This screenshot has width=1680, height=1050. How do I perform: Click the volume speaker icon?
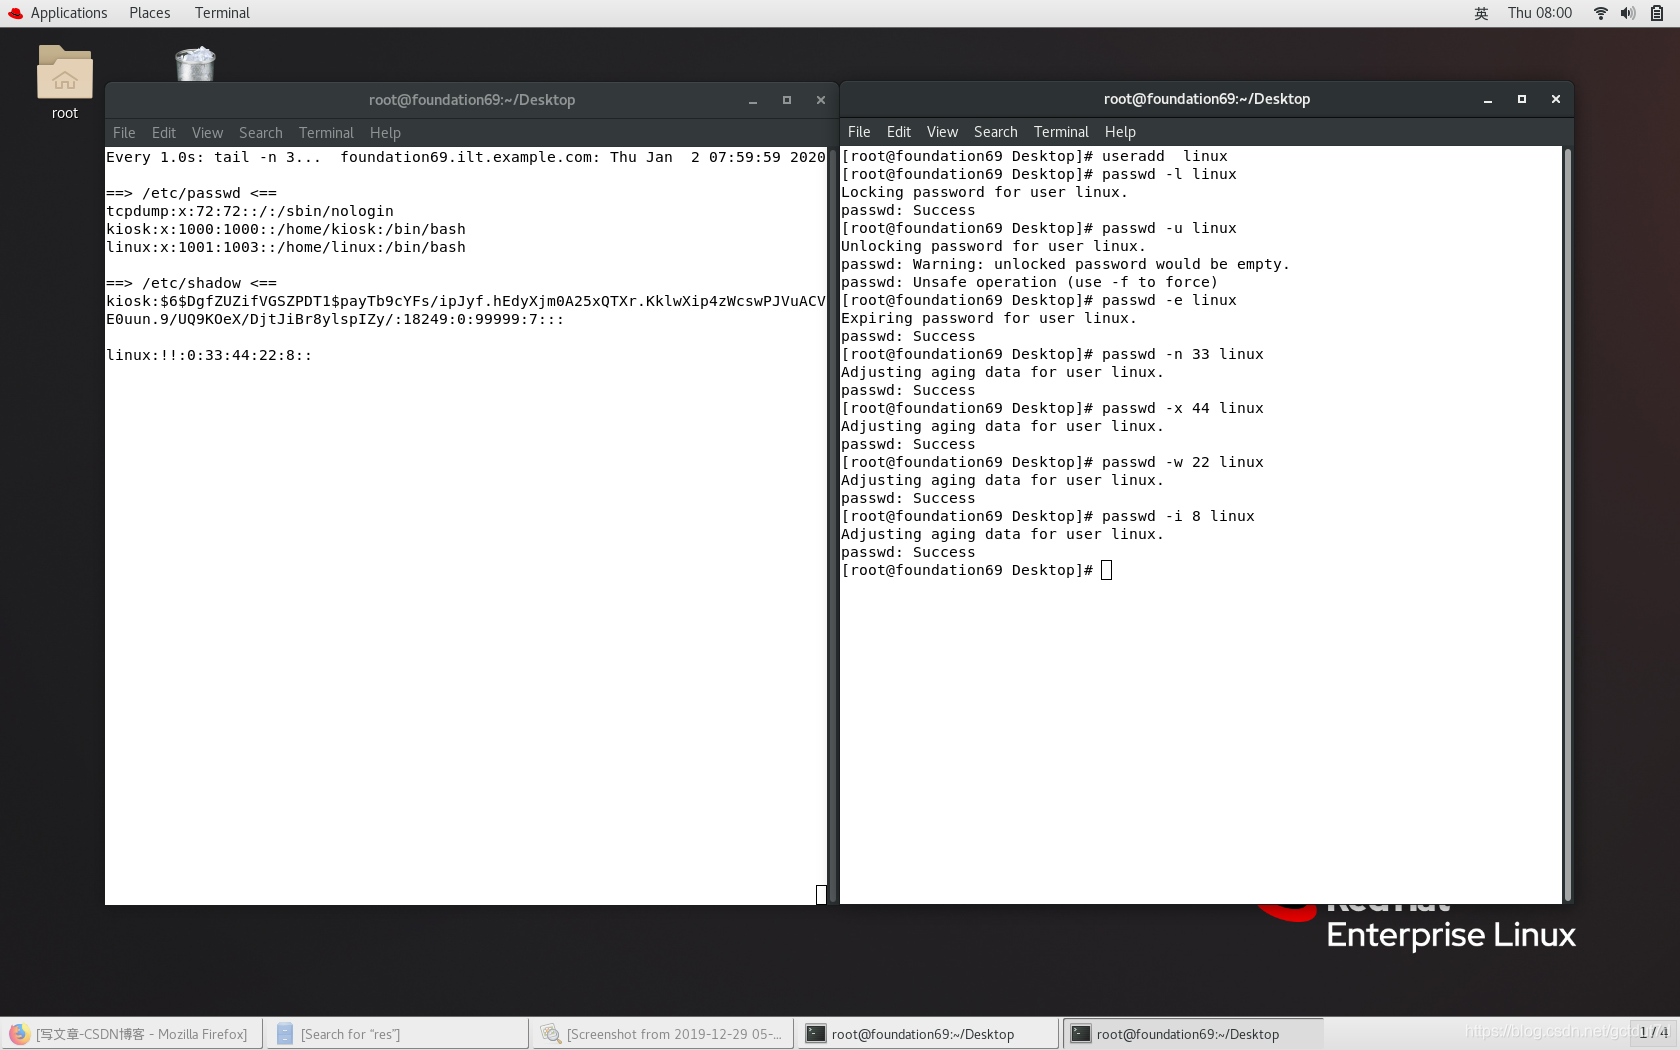coord(1628,13)
